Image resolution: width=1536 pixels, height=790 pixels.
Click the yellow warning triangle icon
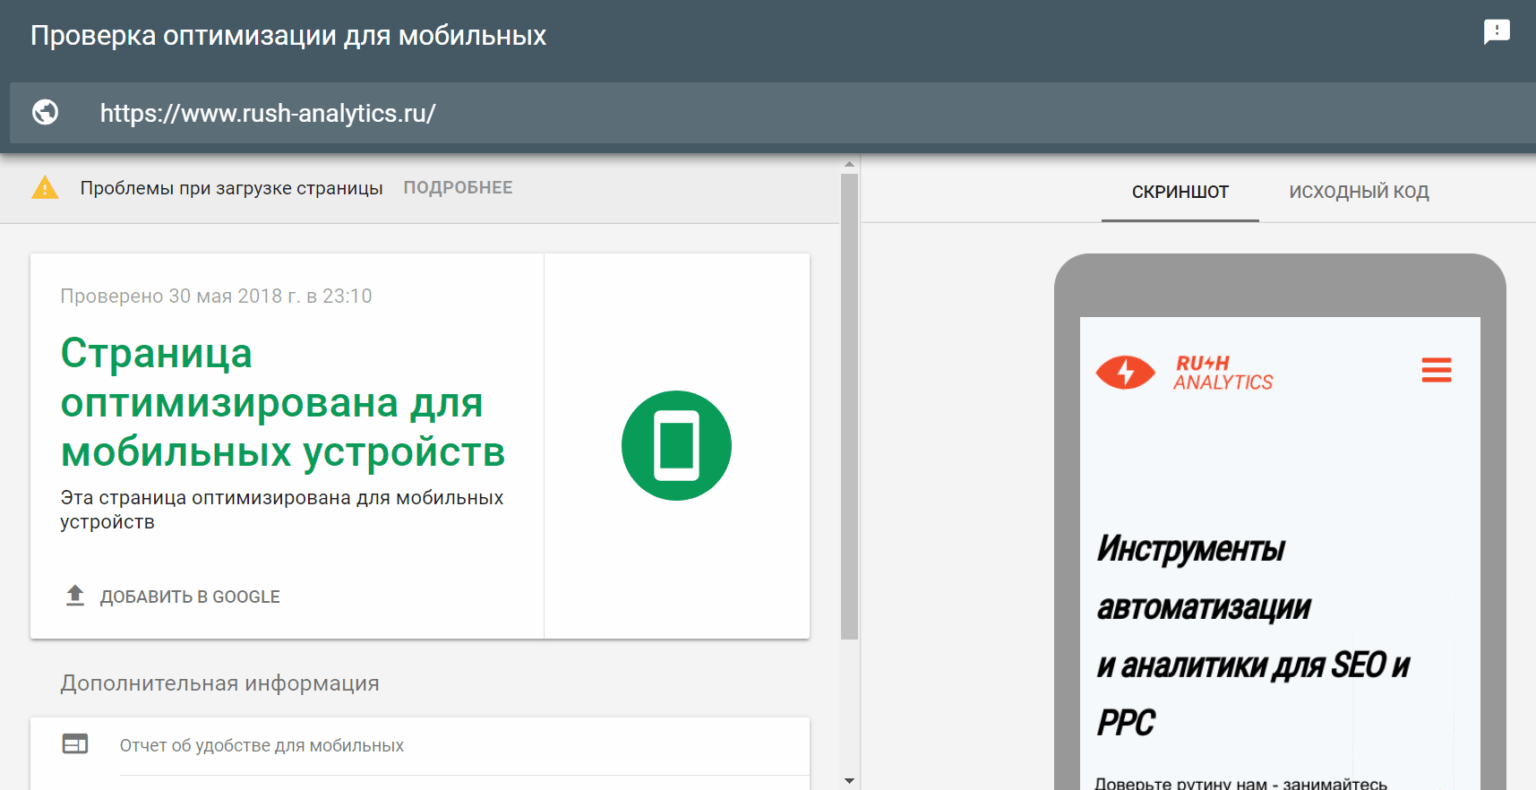point(45,188)
